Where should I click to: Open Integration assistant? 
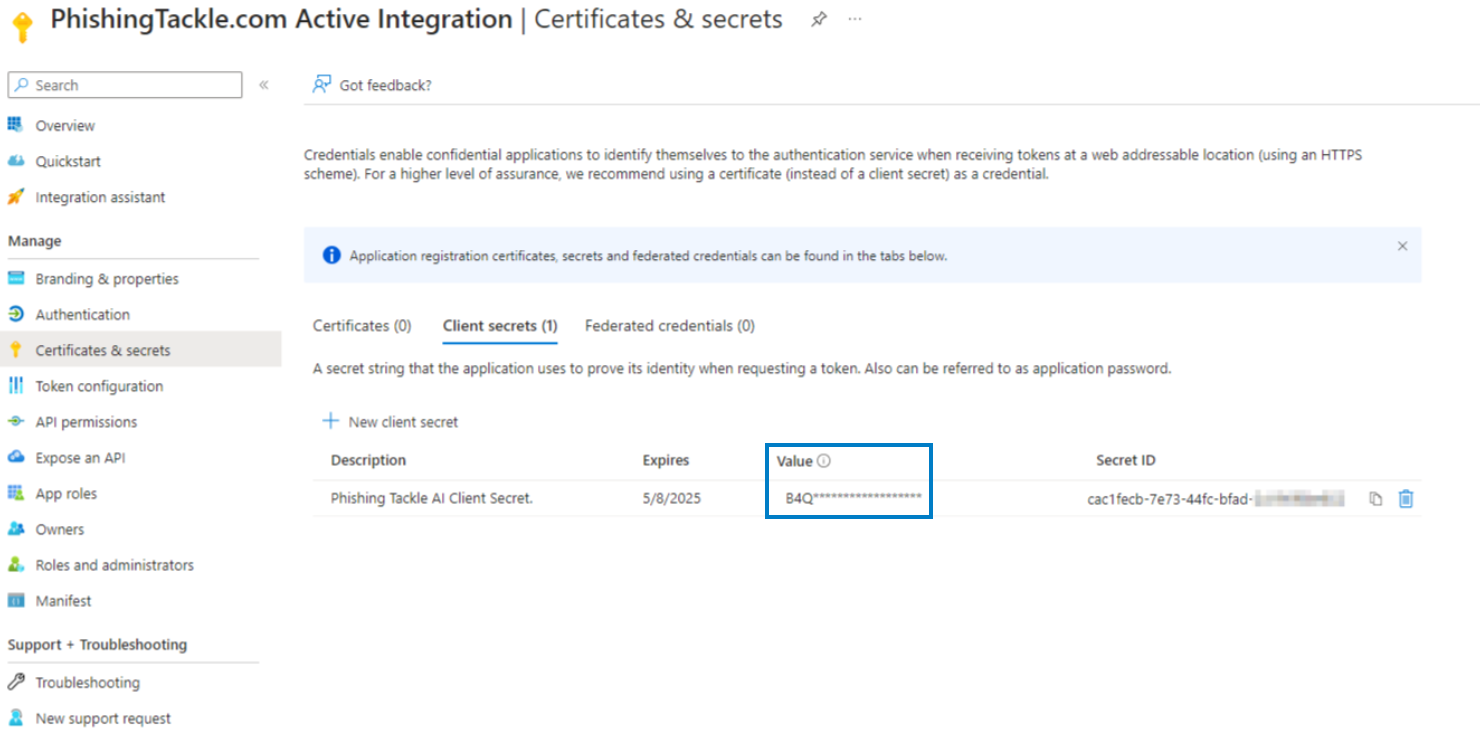point(101,197)
